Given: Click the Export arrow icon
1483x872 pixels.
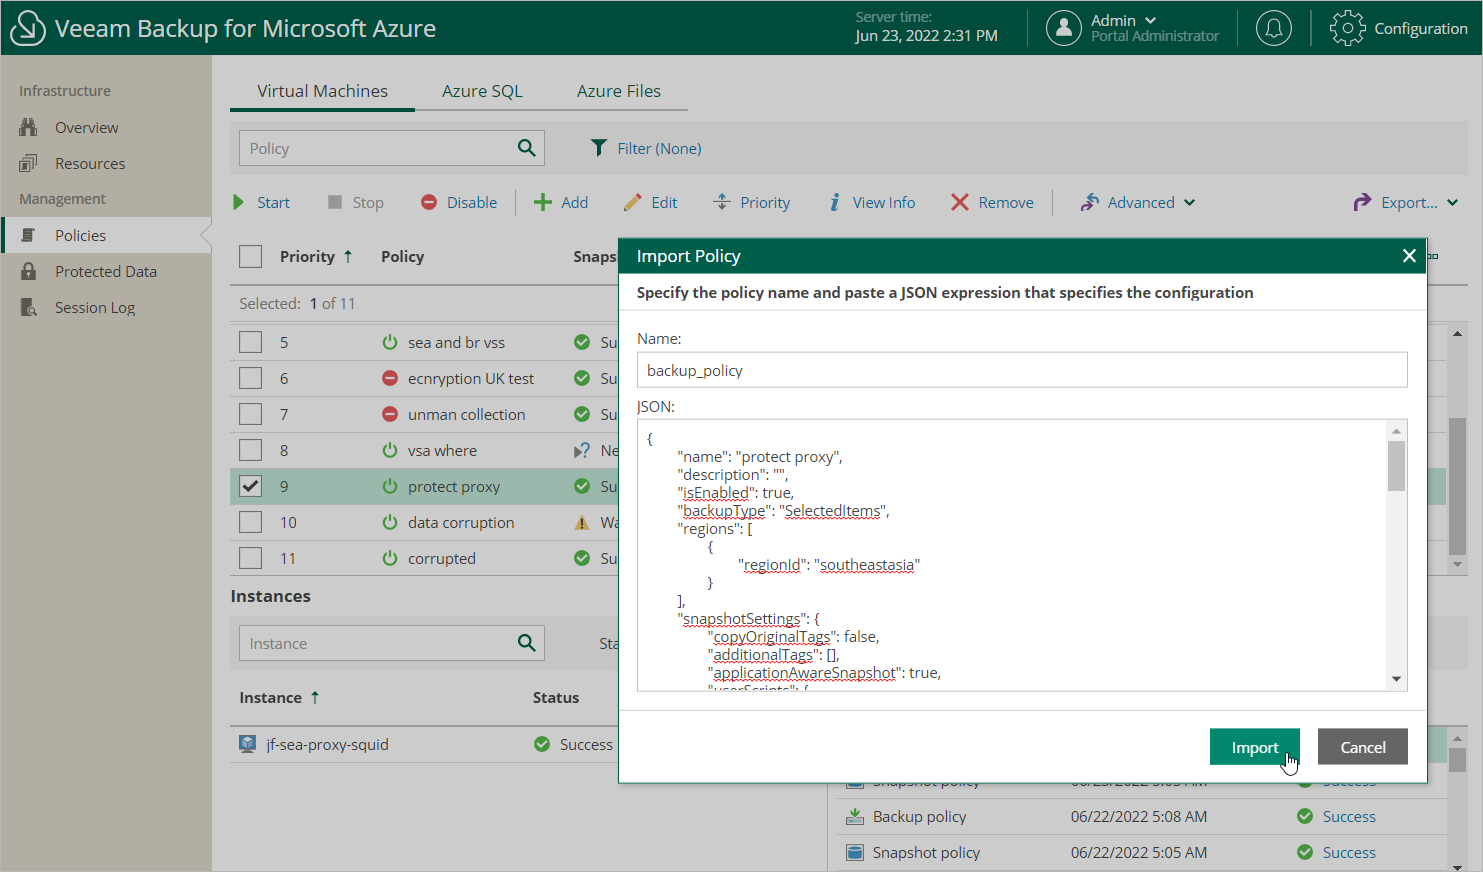Looking at the screenshot, I should coord(1362,202).
